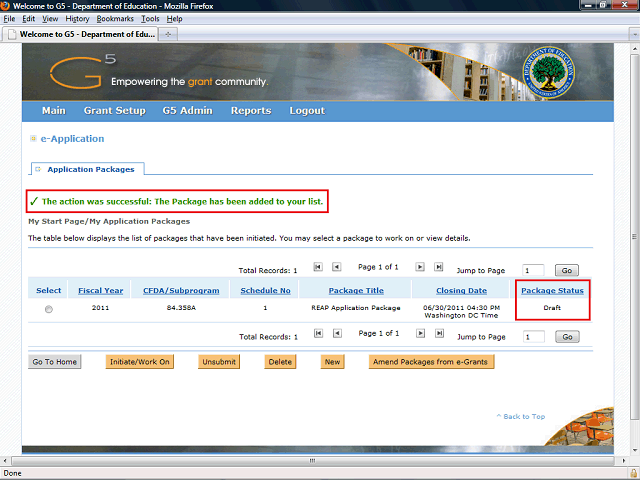Select the Welcome to G5 browser tab
This screenshot has width=640, height=480.
[80, 34]
